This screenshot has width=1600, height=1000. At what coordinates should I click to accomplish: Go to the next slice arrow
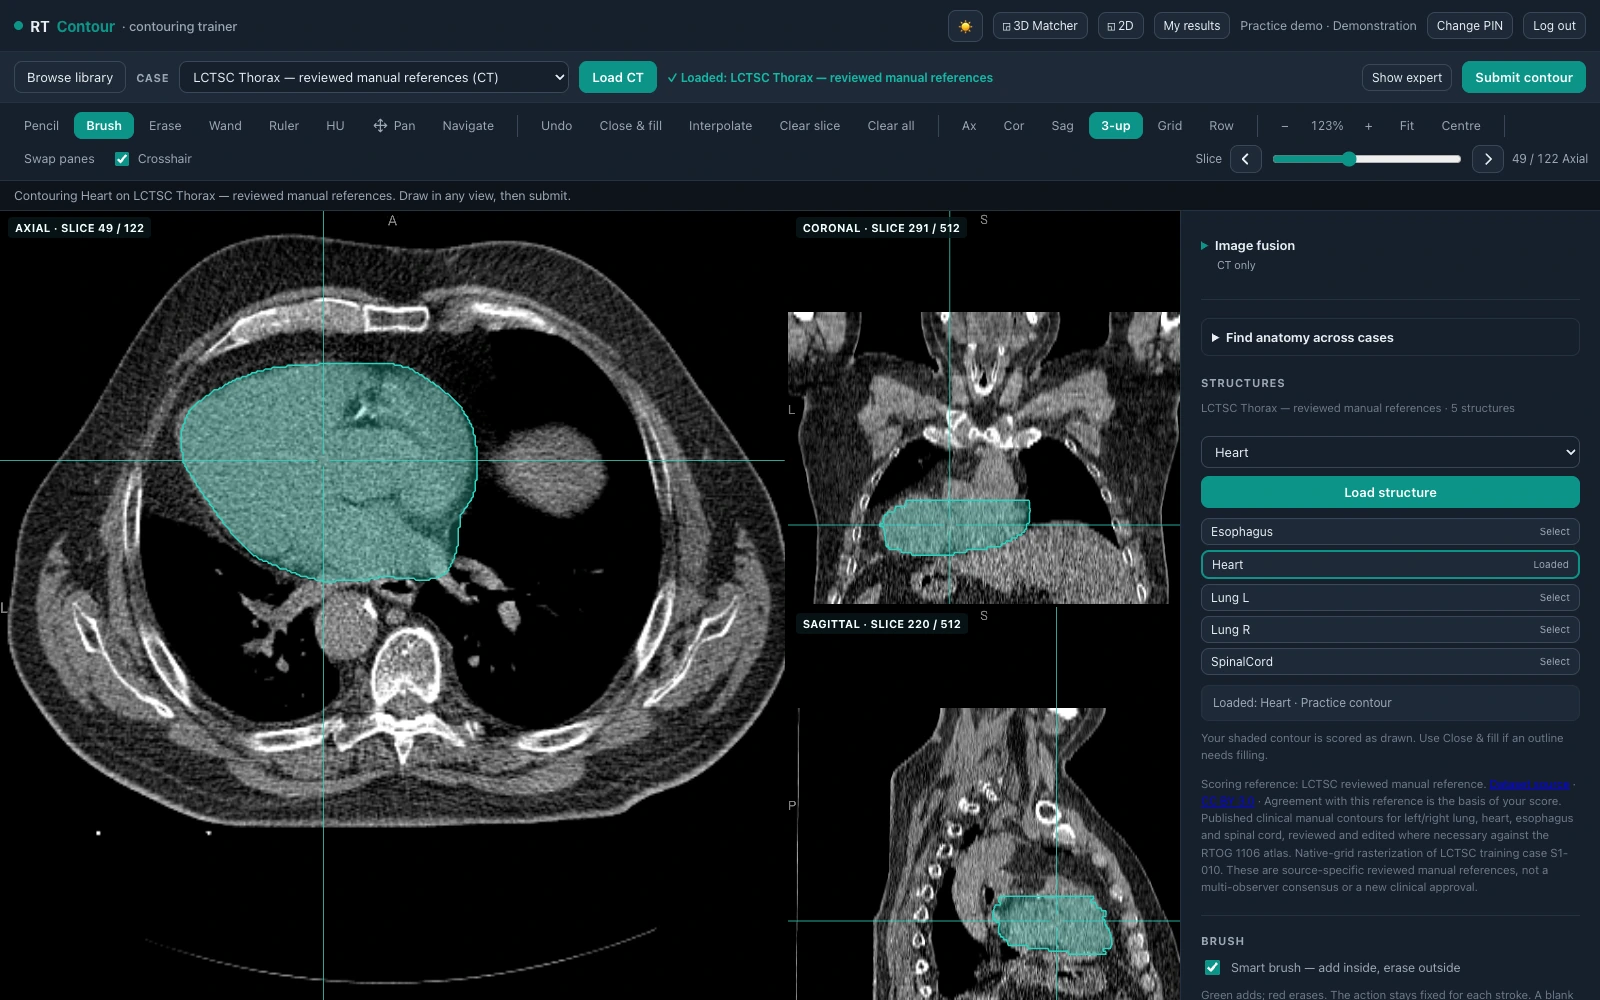click(x=1487, y=159)
